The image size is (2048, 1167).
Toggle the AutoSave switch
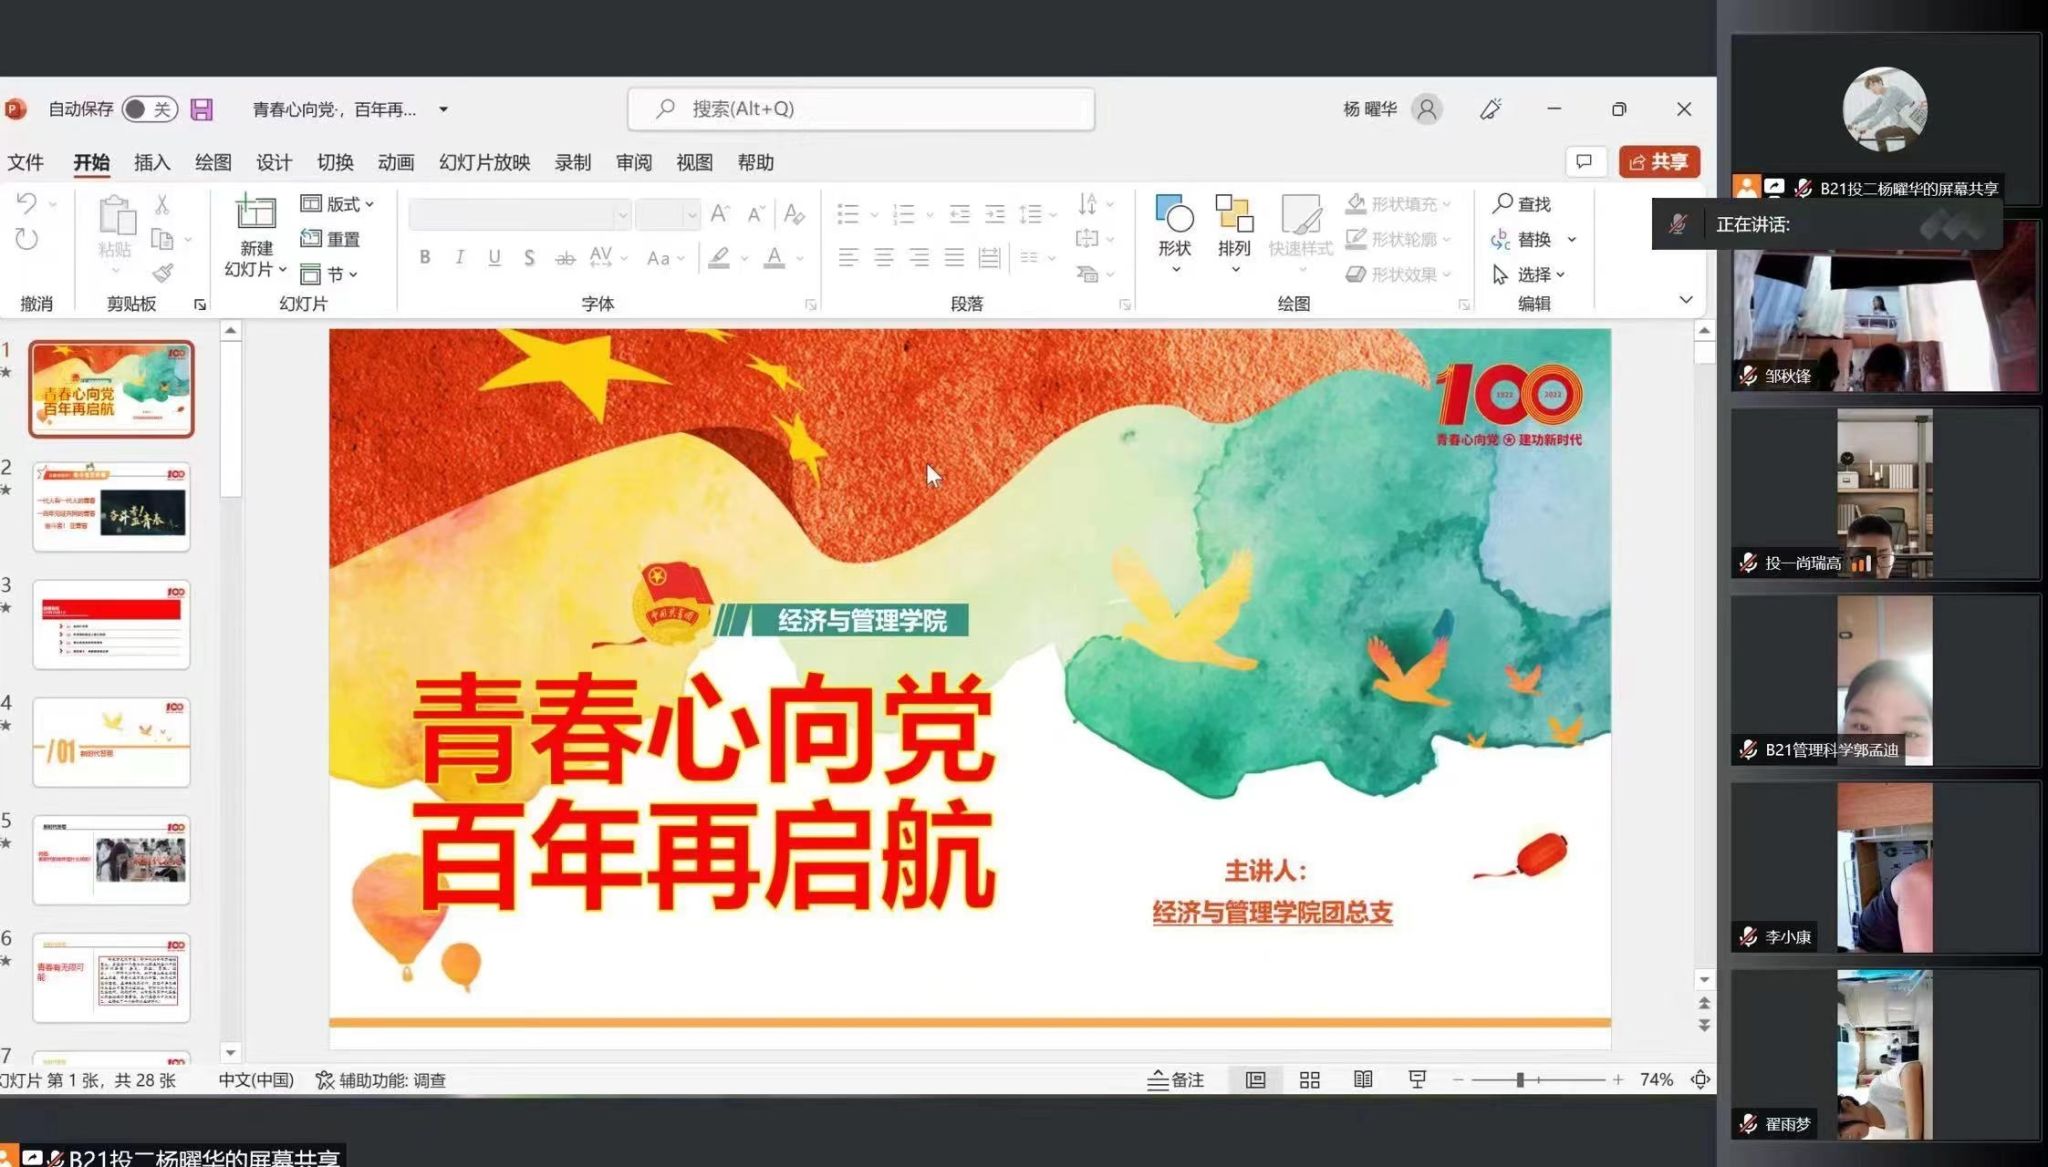click(149, 109)
